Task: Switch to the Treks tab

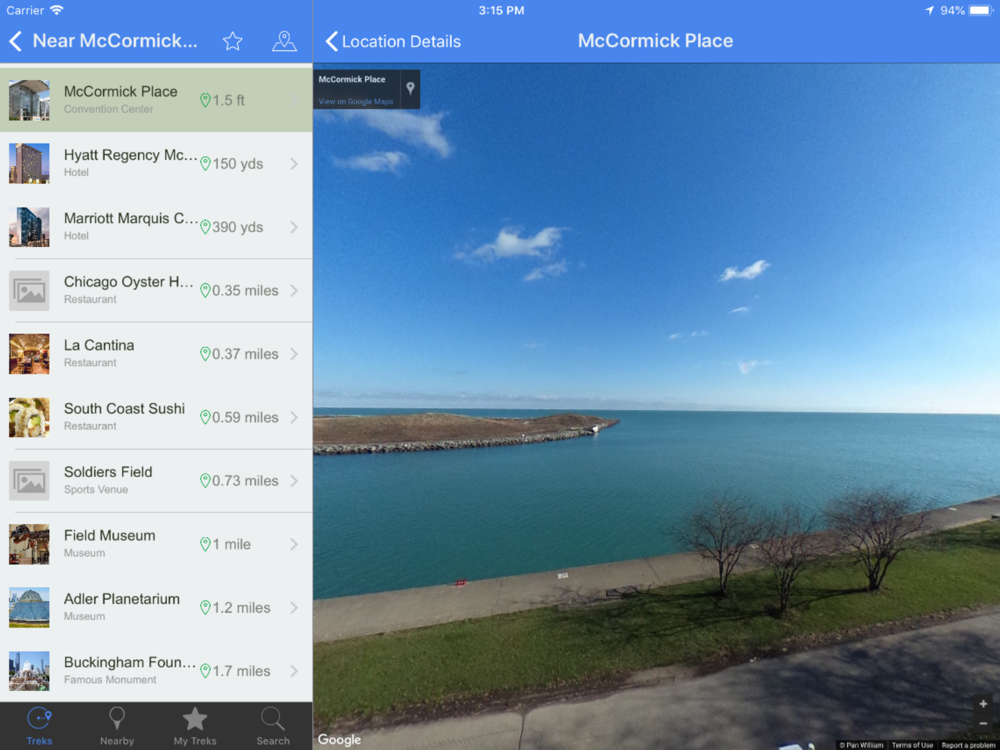Action: [x=39, y=726]
